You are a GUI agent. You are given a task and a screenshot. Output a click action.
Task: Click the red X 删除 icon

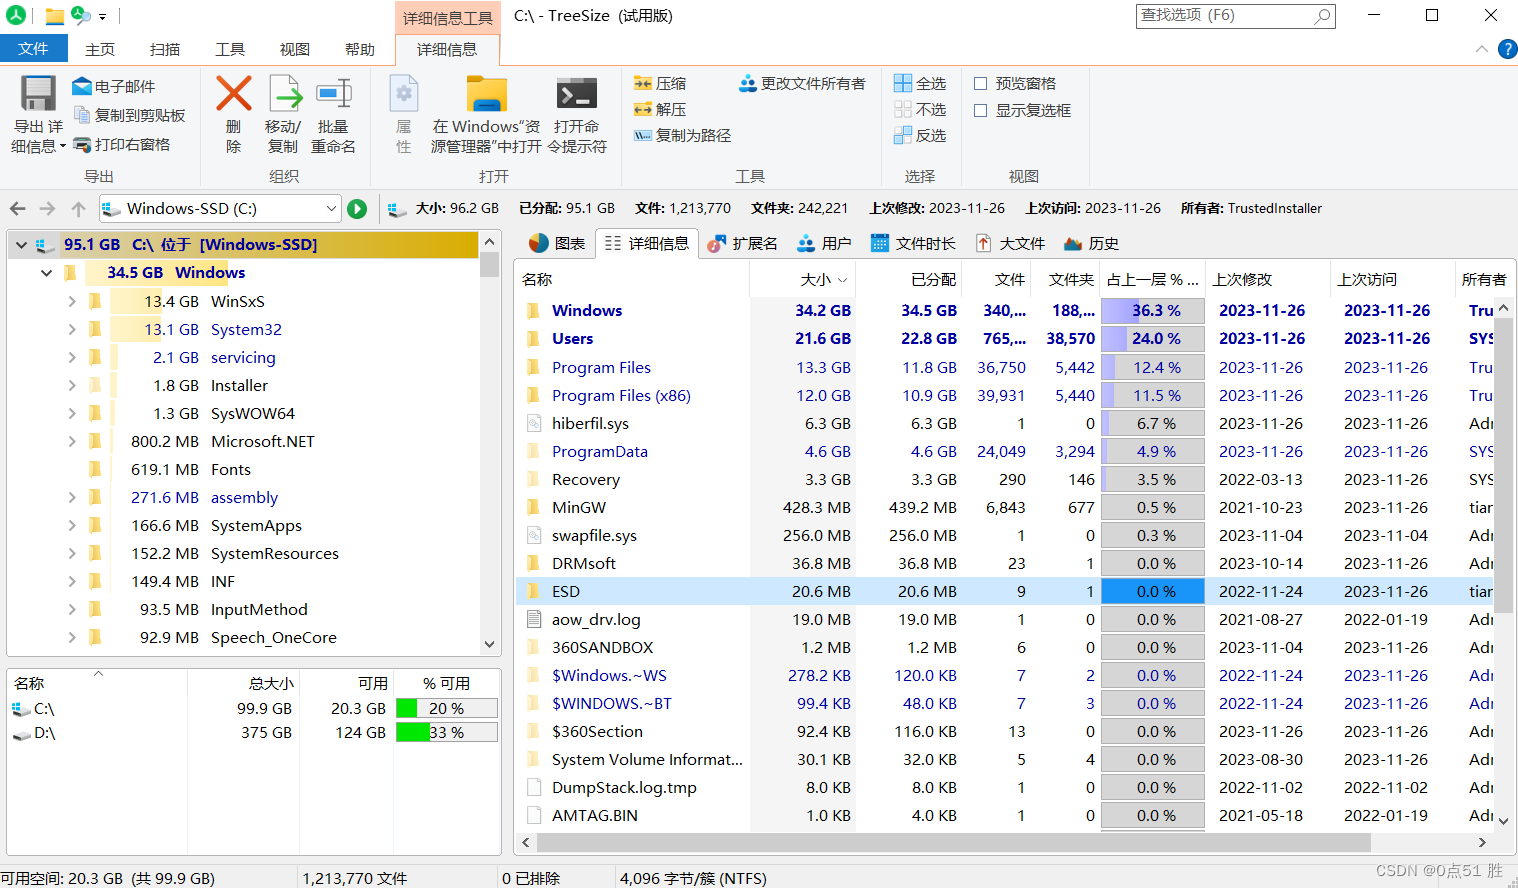(234, 94)
